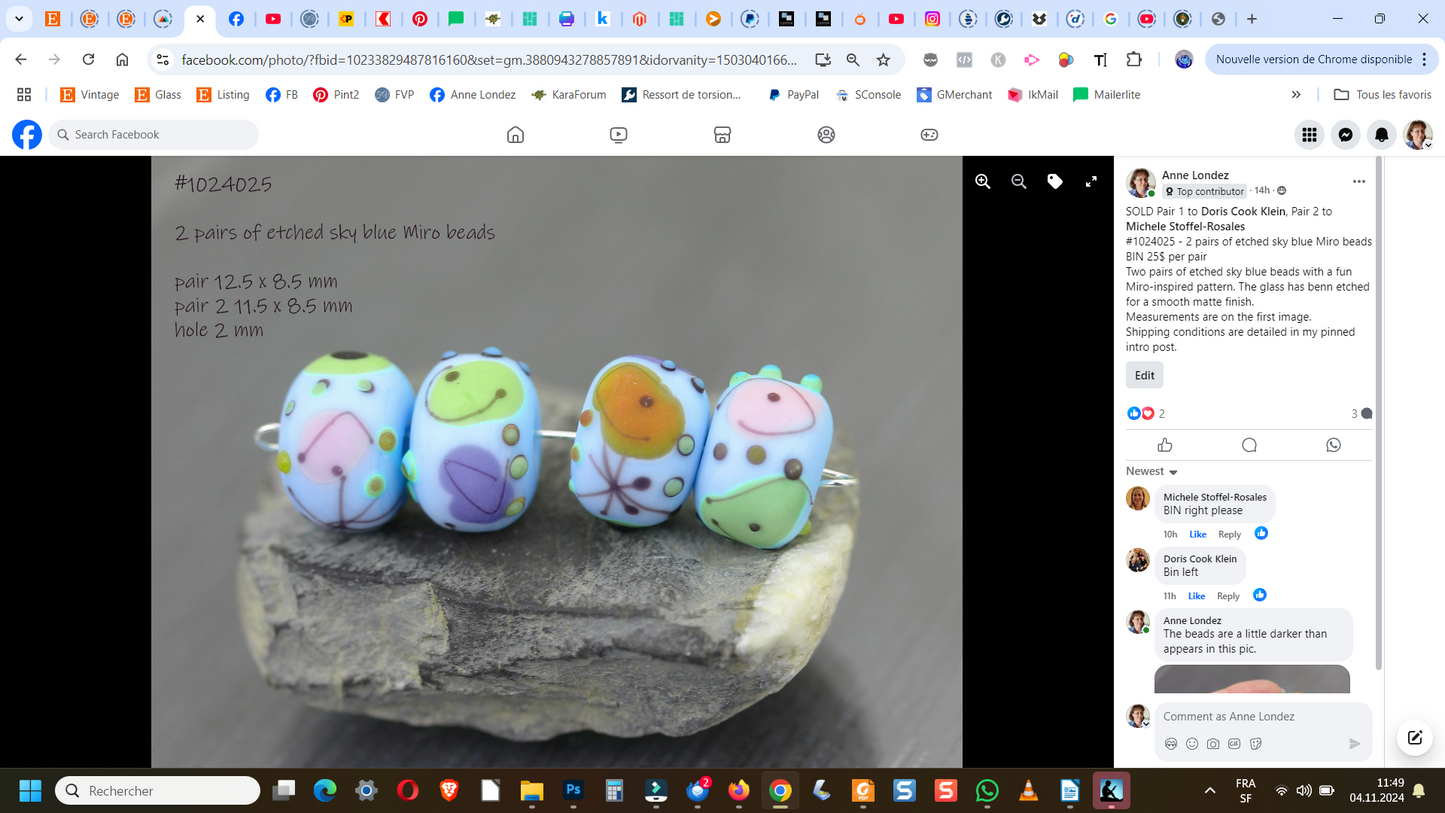This screenshot has width=1445, height=813.
Task: Open Listing bookmark
Action: 223,94
